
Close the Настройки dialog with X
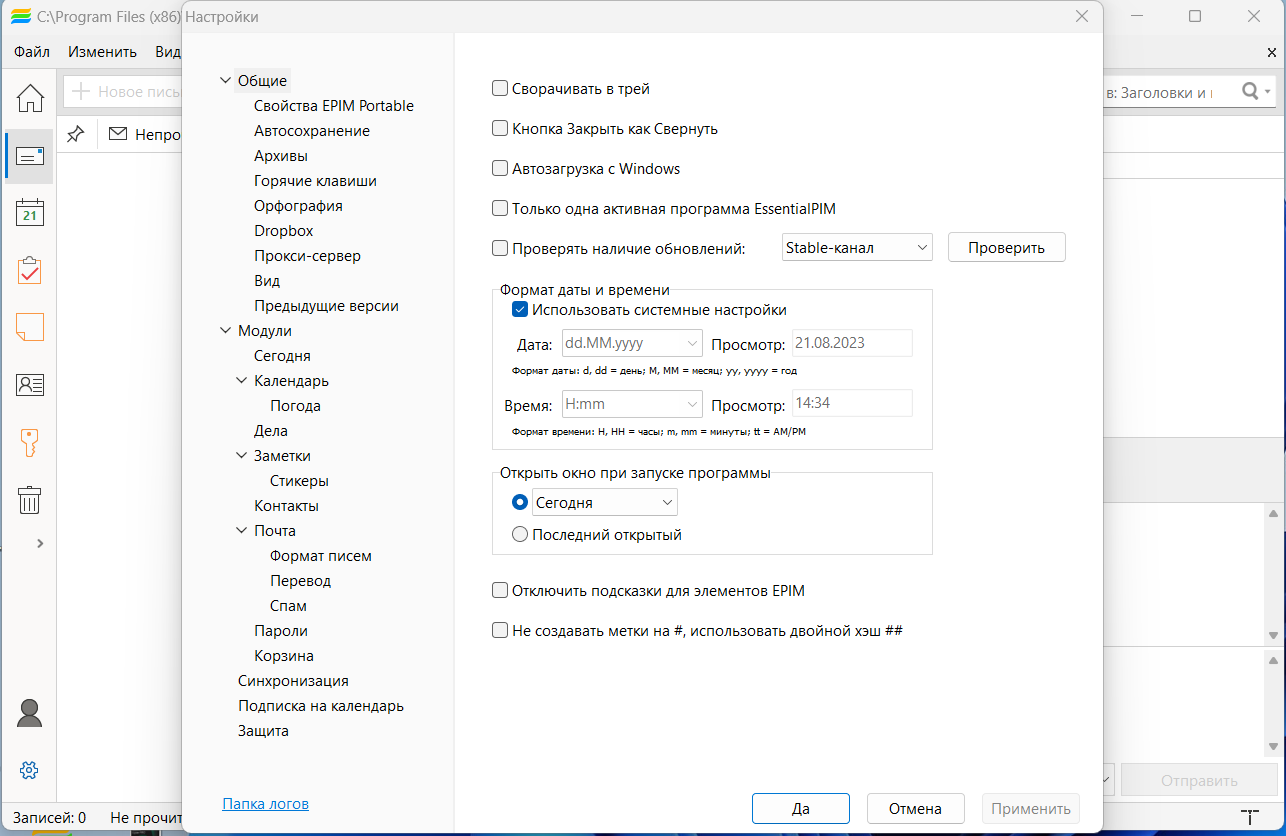tap(1082, 16)
